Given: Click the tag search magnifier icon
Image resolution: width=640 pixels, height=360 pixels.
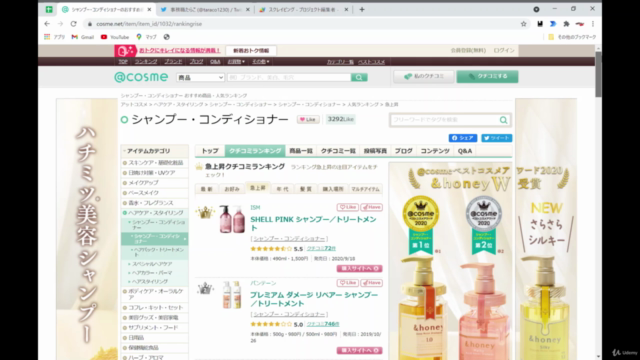Looking at the screenshot, I should (503, 120).
